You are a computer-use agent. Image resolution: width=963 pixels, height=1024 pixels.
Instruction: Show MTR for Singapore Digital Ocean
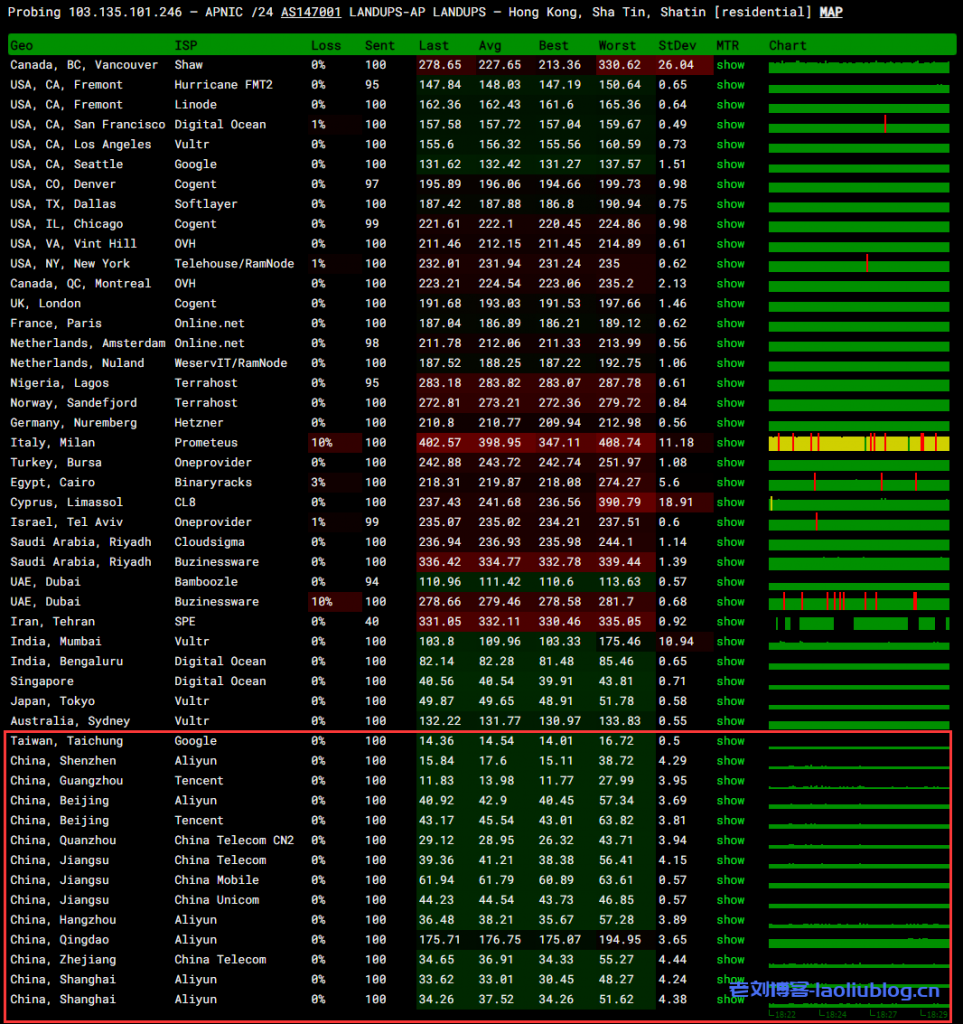[x=730, y=682]
